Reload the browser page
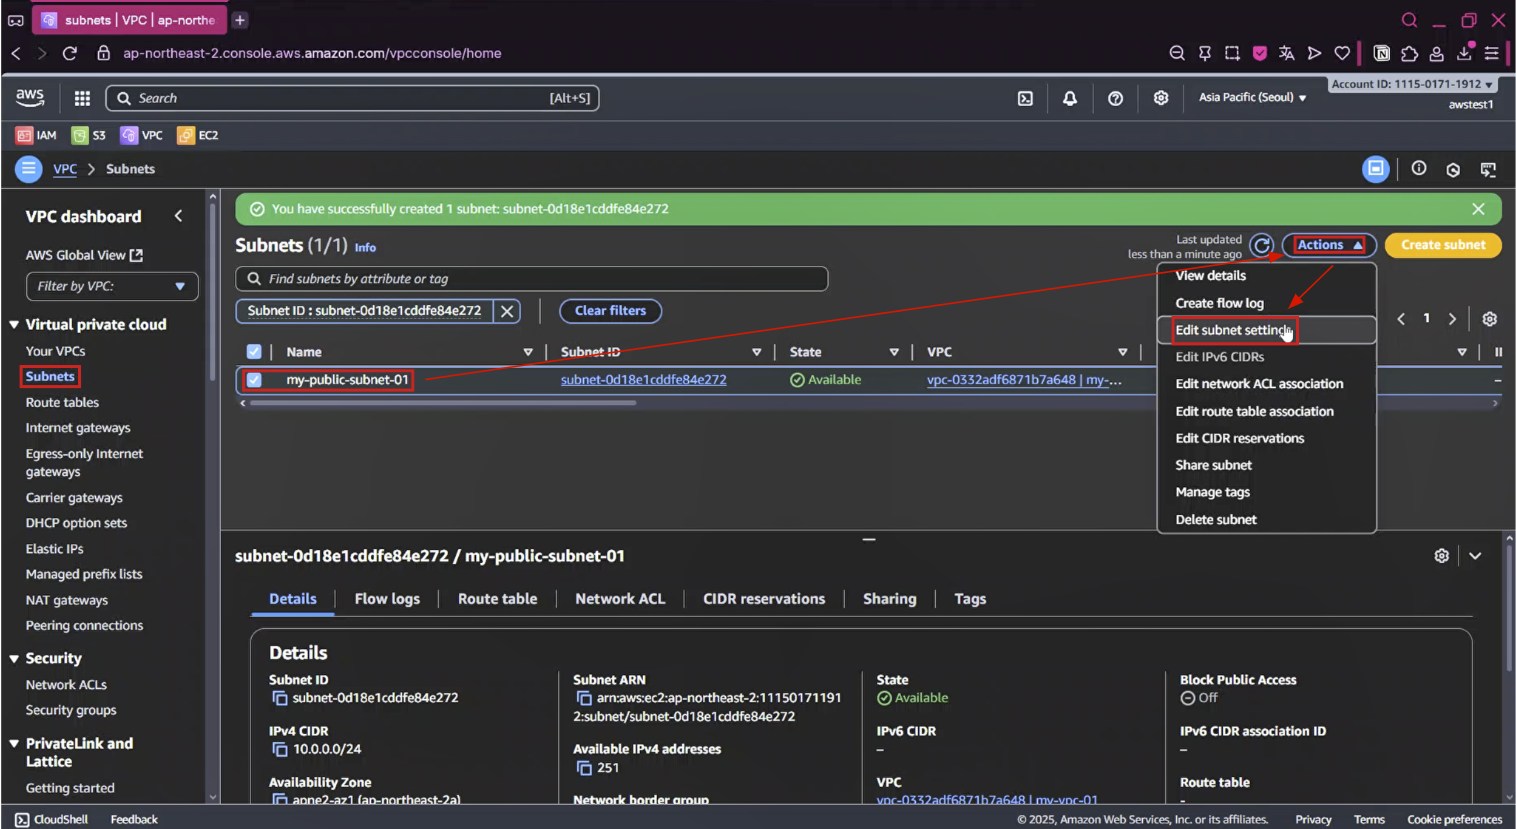 tap(70, 53)
